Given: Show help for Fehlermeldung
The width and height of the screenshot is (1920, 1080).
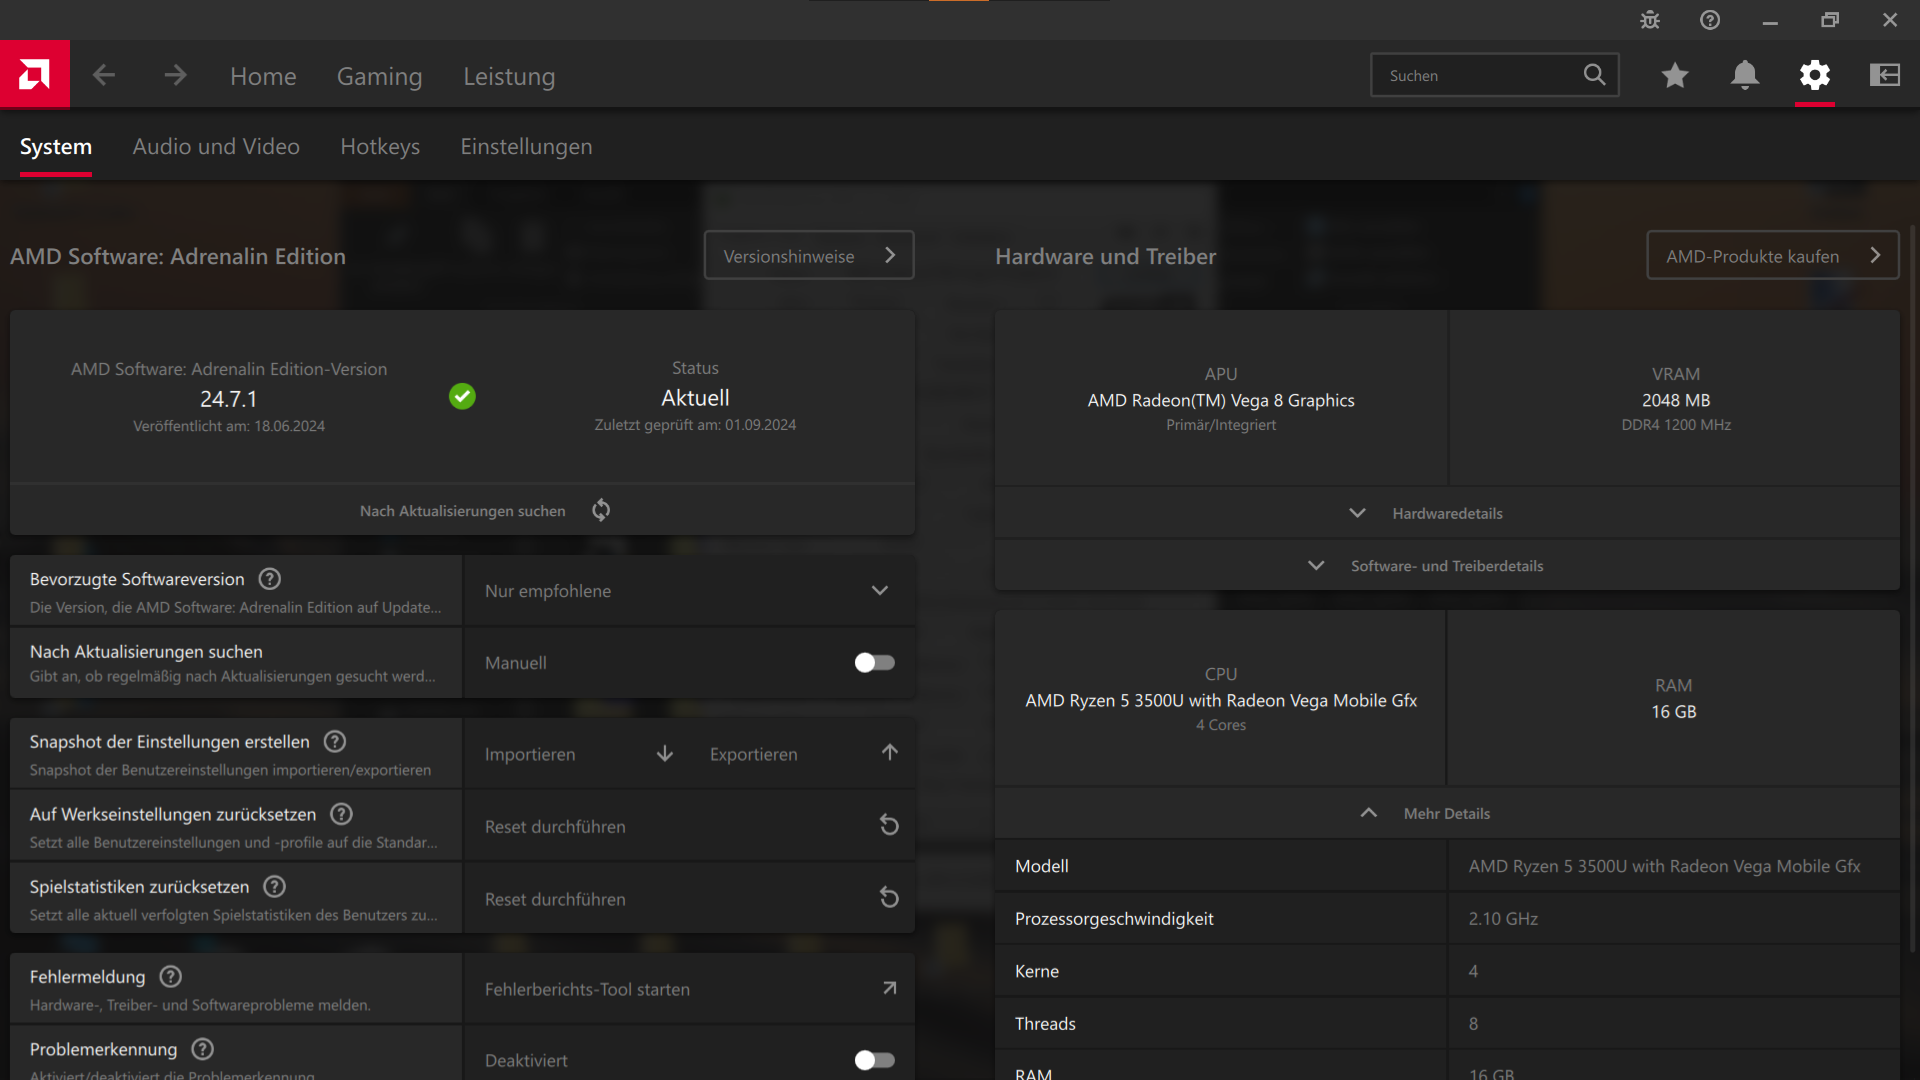Looking at the screenshot, I should click(171, 976).
